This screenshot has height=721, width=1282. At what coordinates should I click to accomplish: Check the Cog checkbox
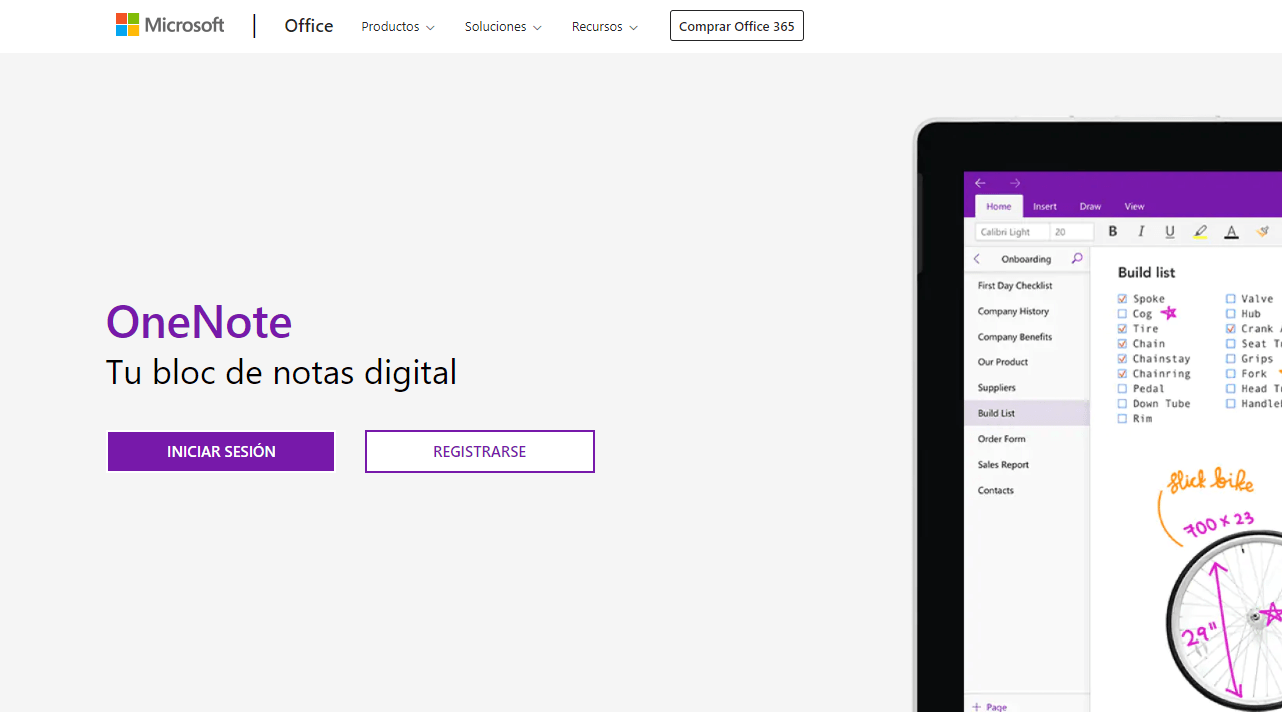pos(1122,314)
